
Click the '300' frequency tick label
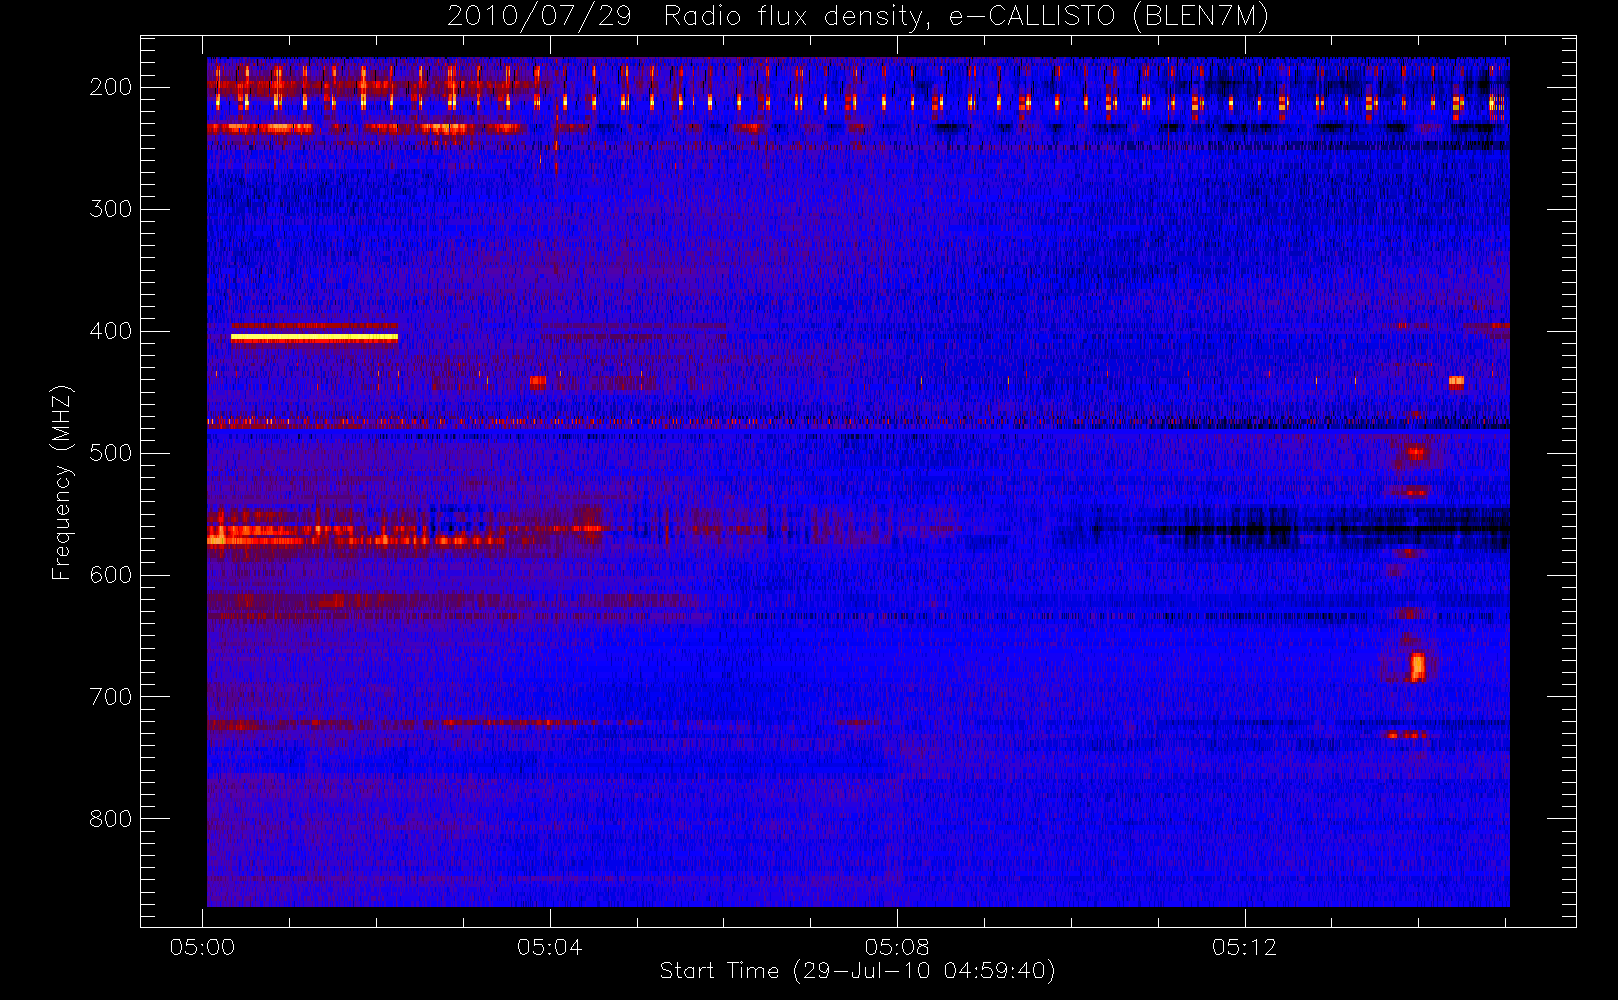coord(110,209)
